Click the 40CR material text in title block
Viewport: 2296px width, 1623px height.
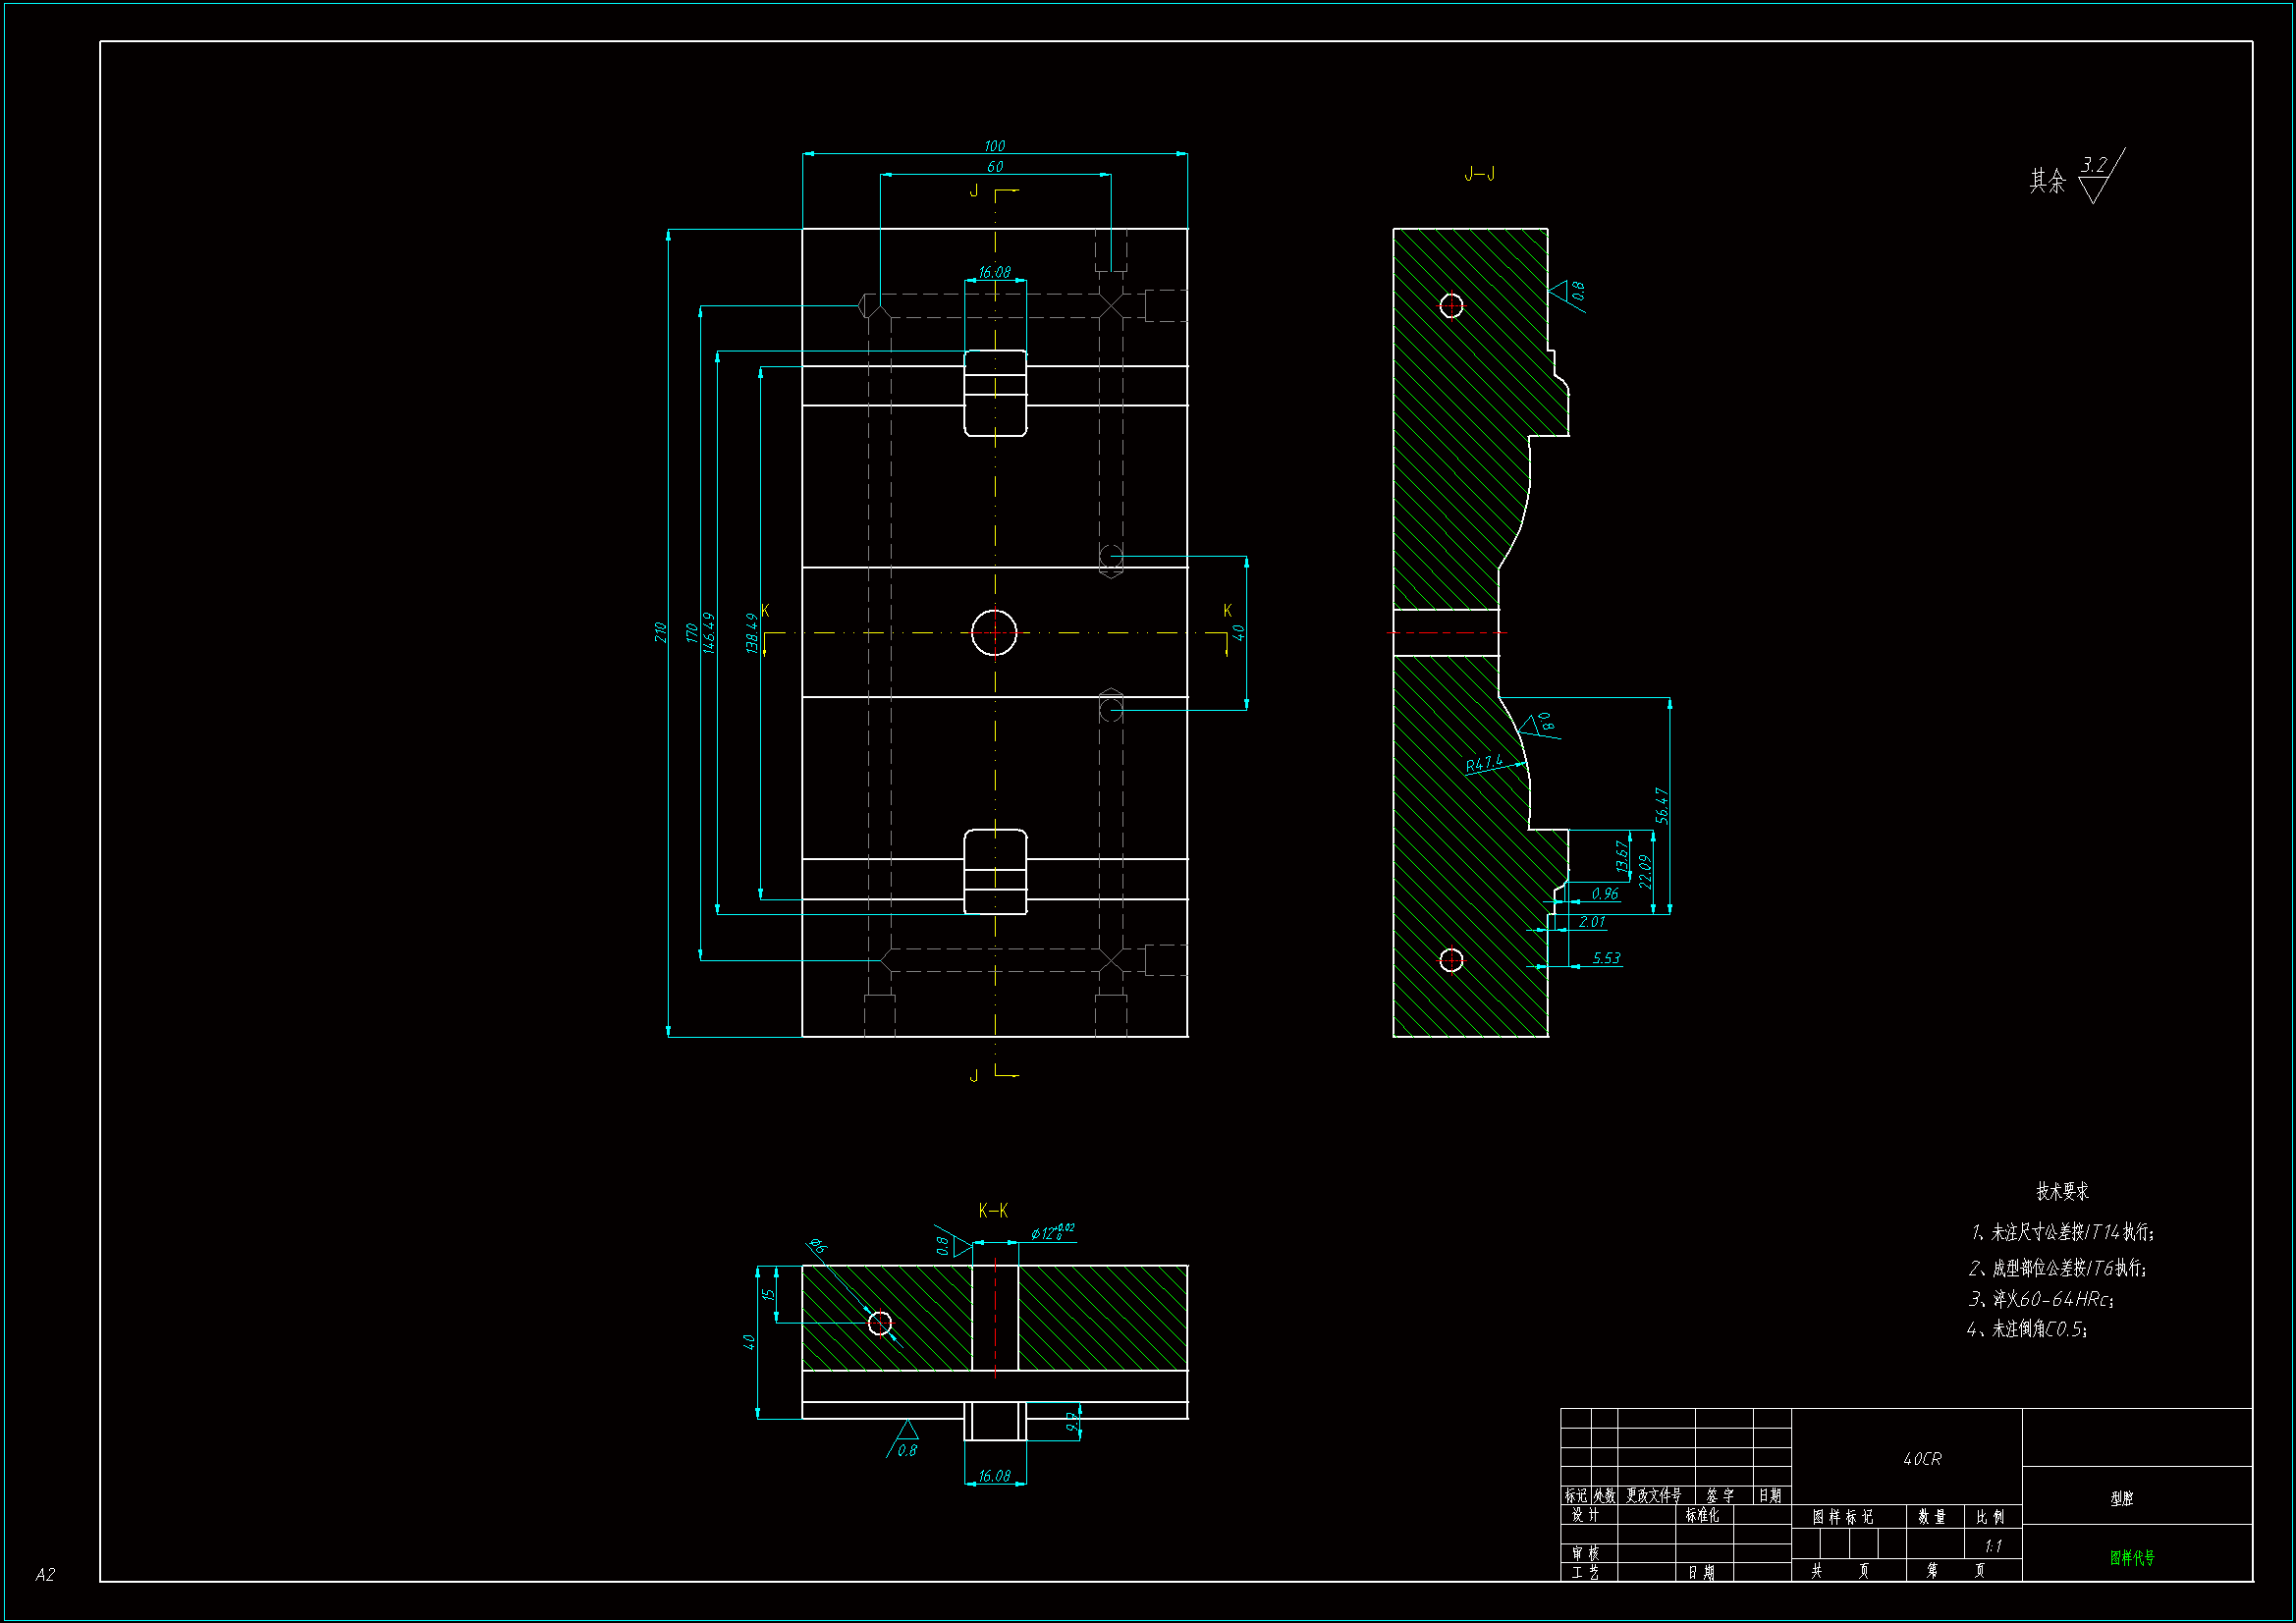pyautogui.click(x=1921, y=1459)
